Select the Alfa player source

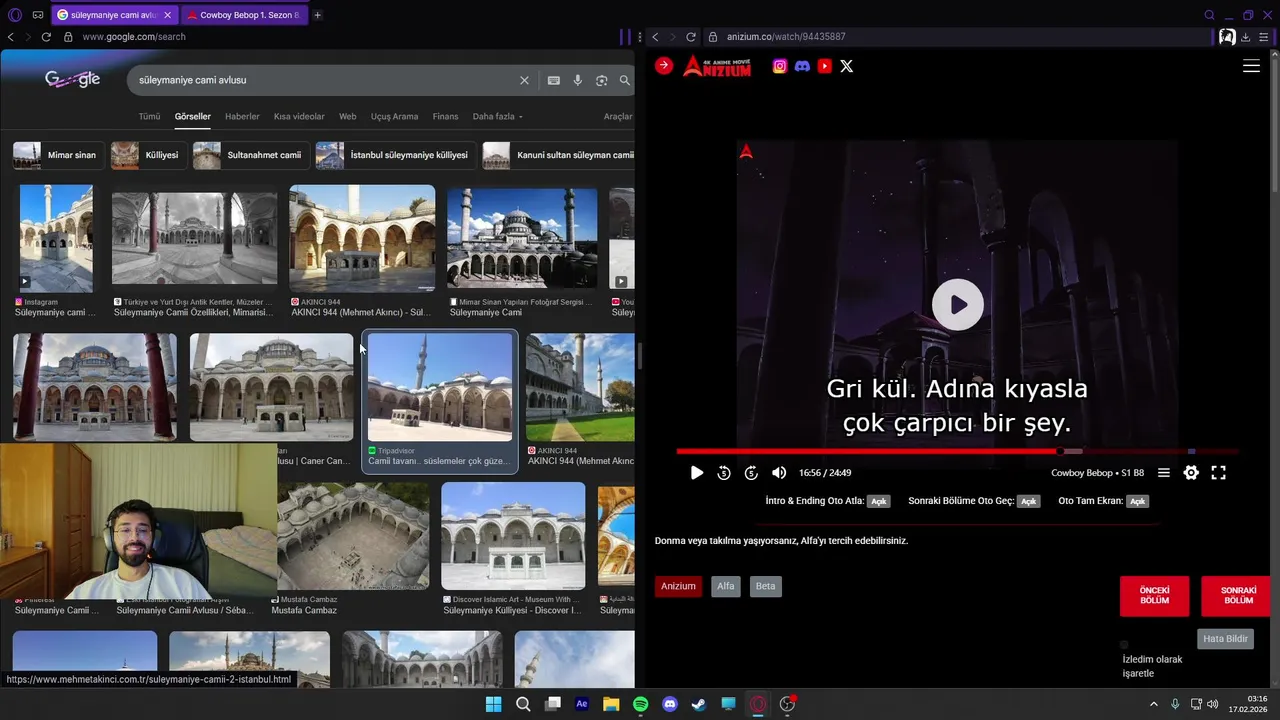point(726,586)
